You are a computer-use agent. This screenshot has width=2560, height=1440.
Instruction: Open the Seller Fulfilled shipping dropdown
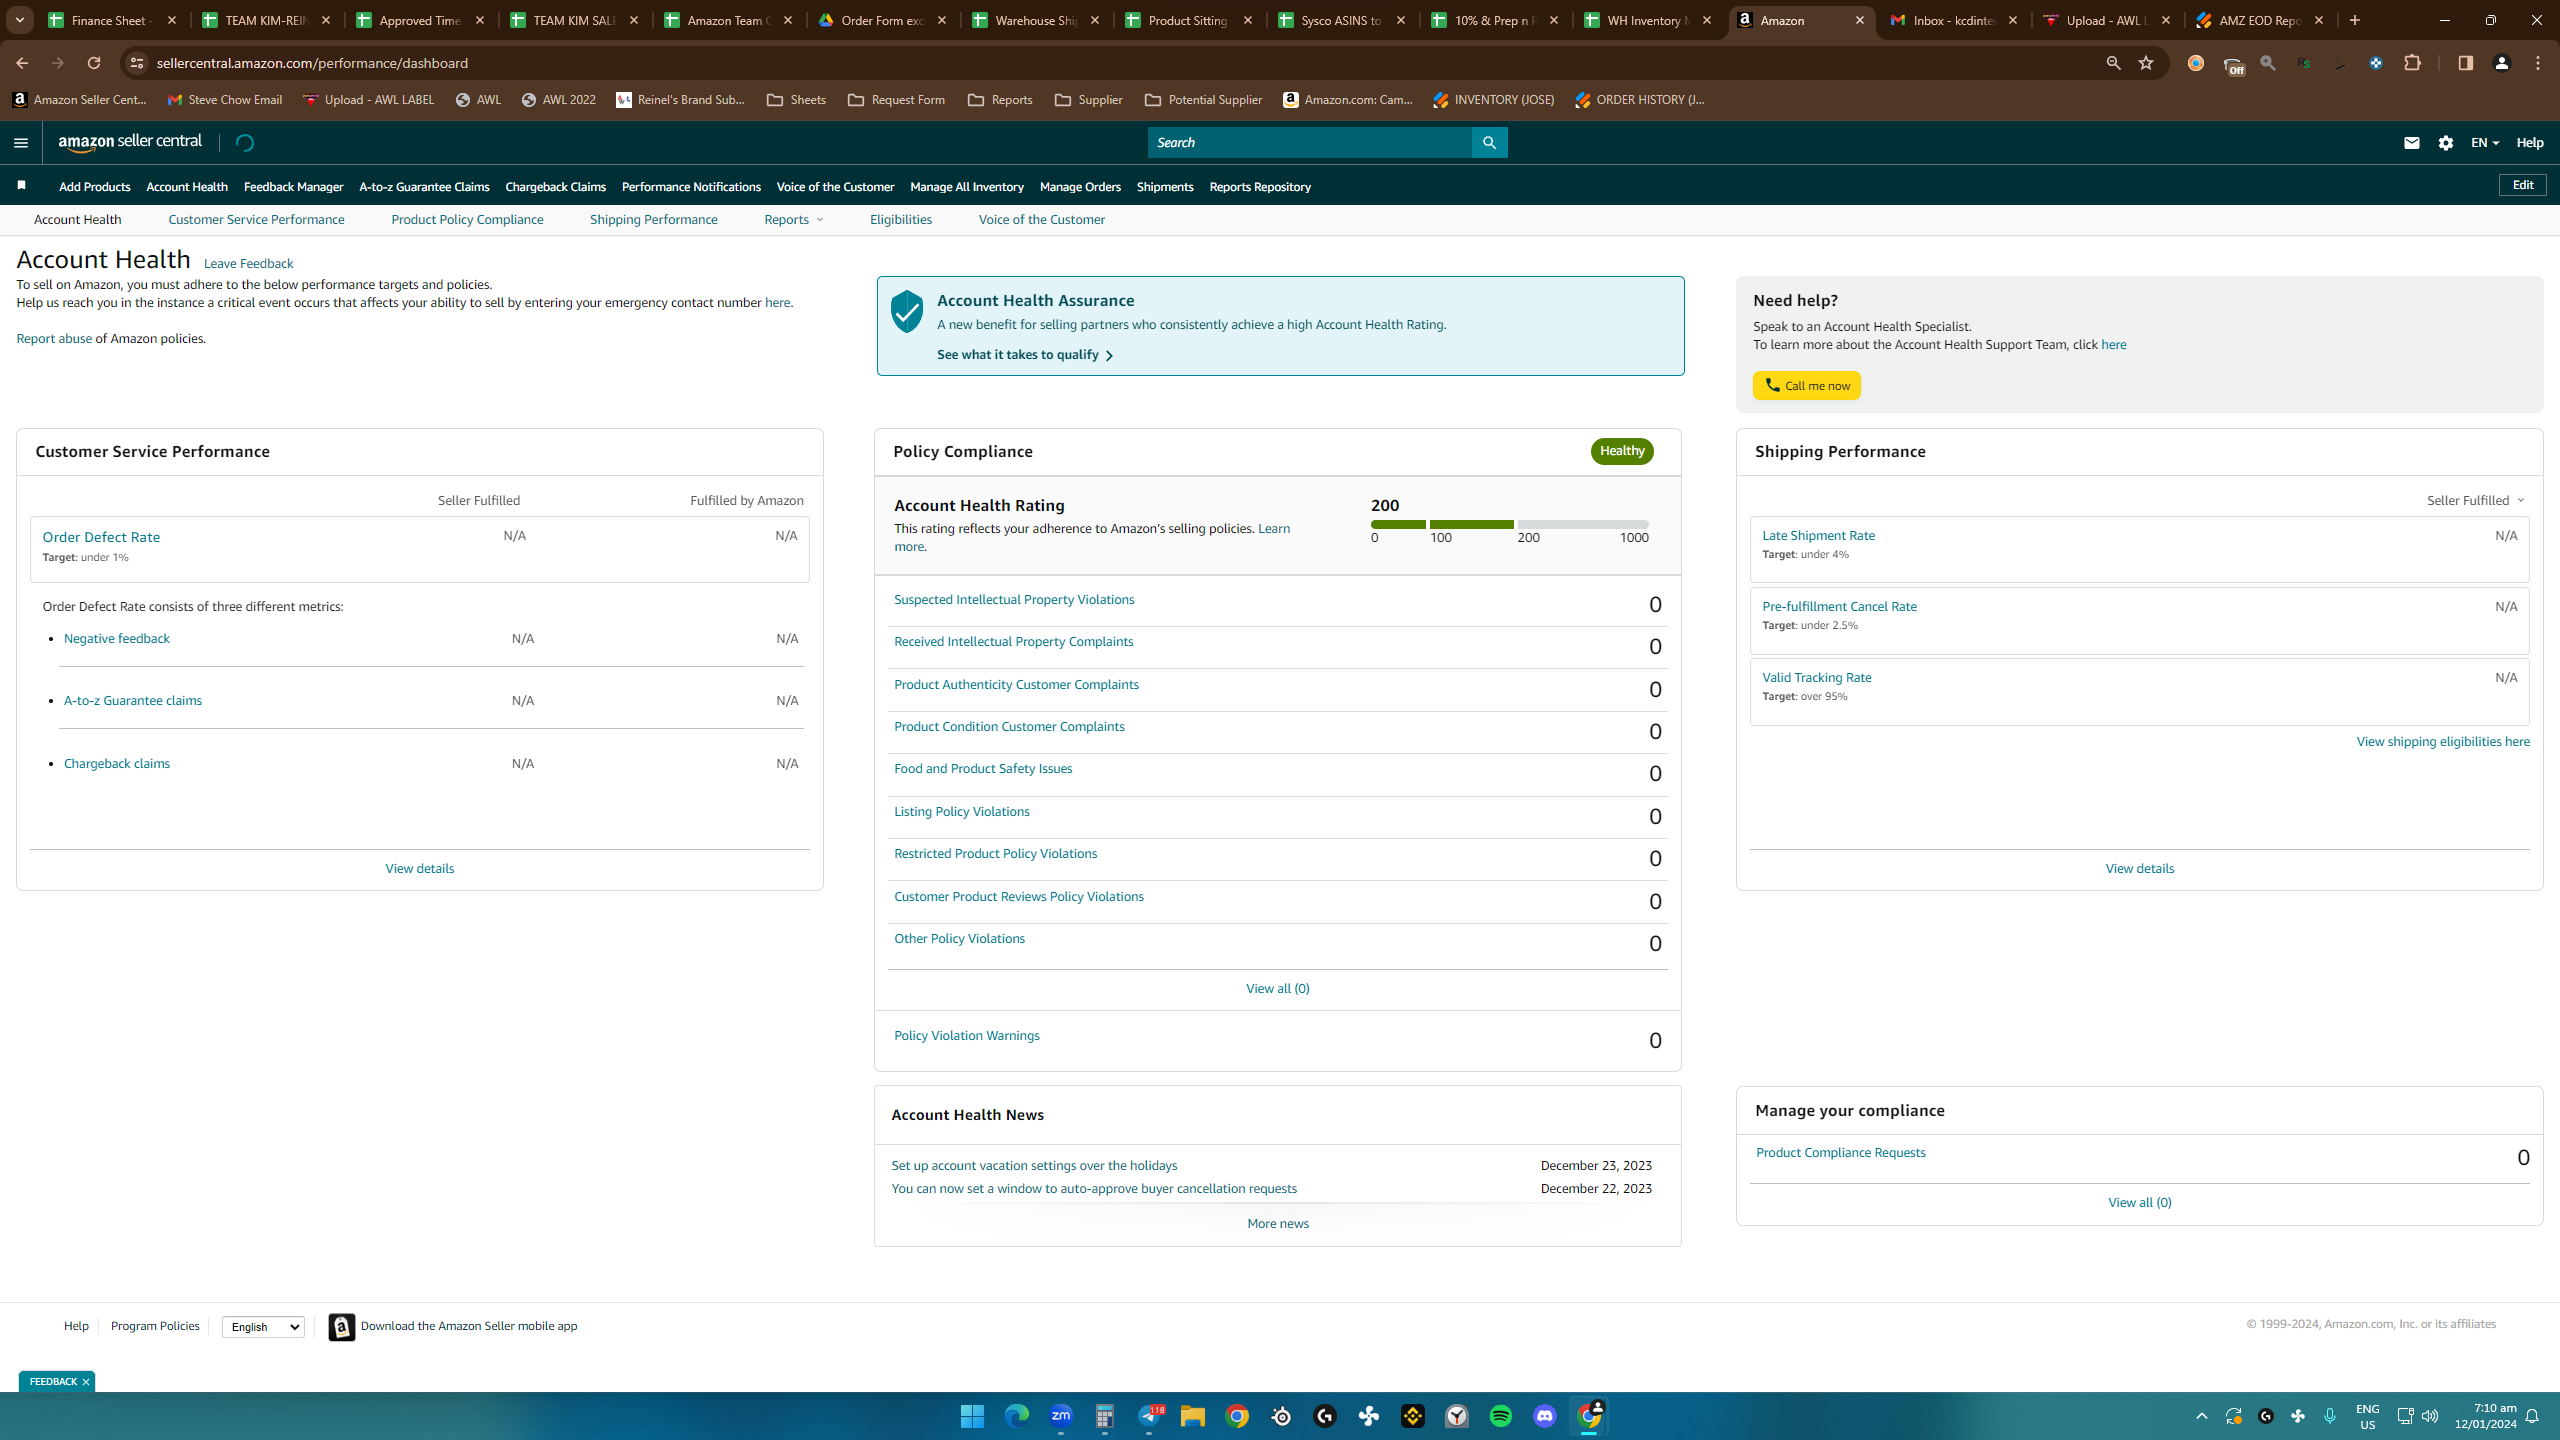(x=2476, y=500)
